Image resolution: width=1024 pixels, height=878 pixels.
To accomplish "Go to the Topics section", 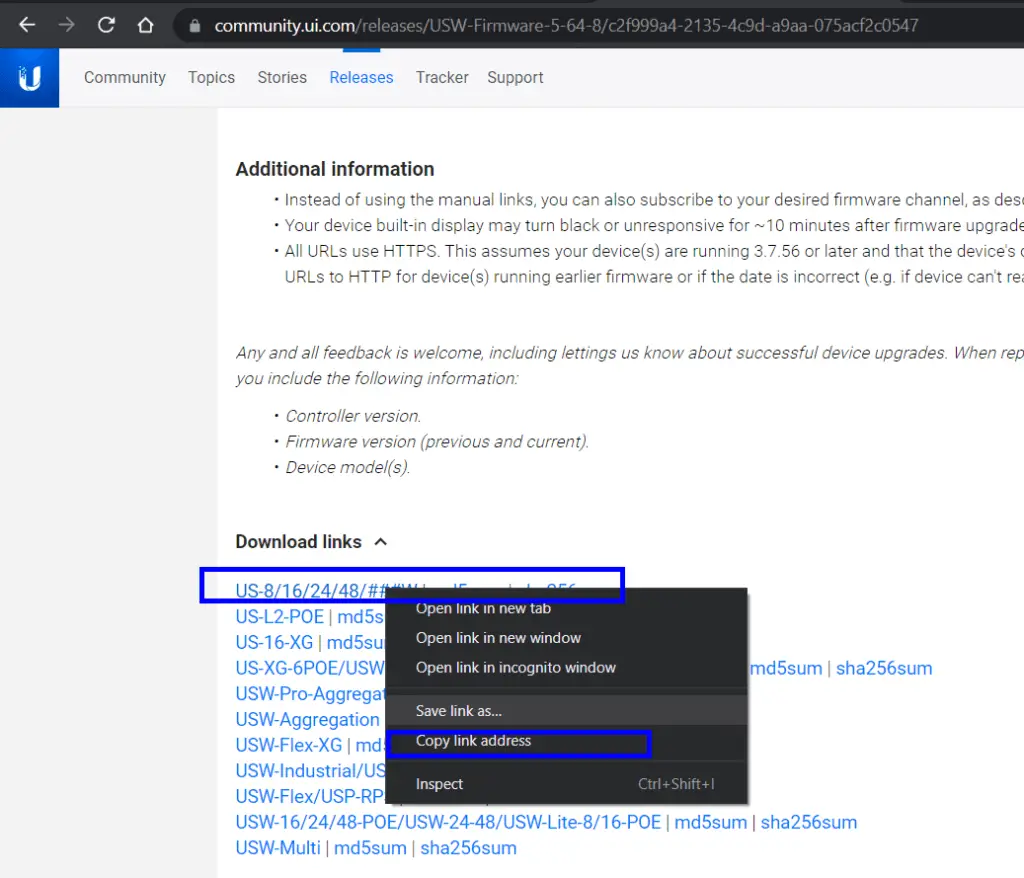I will (x=211, y=77).
